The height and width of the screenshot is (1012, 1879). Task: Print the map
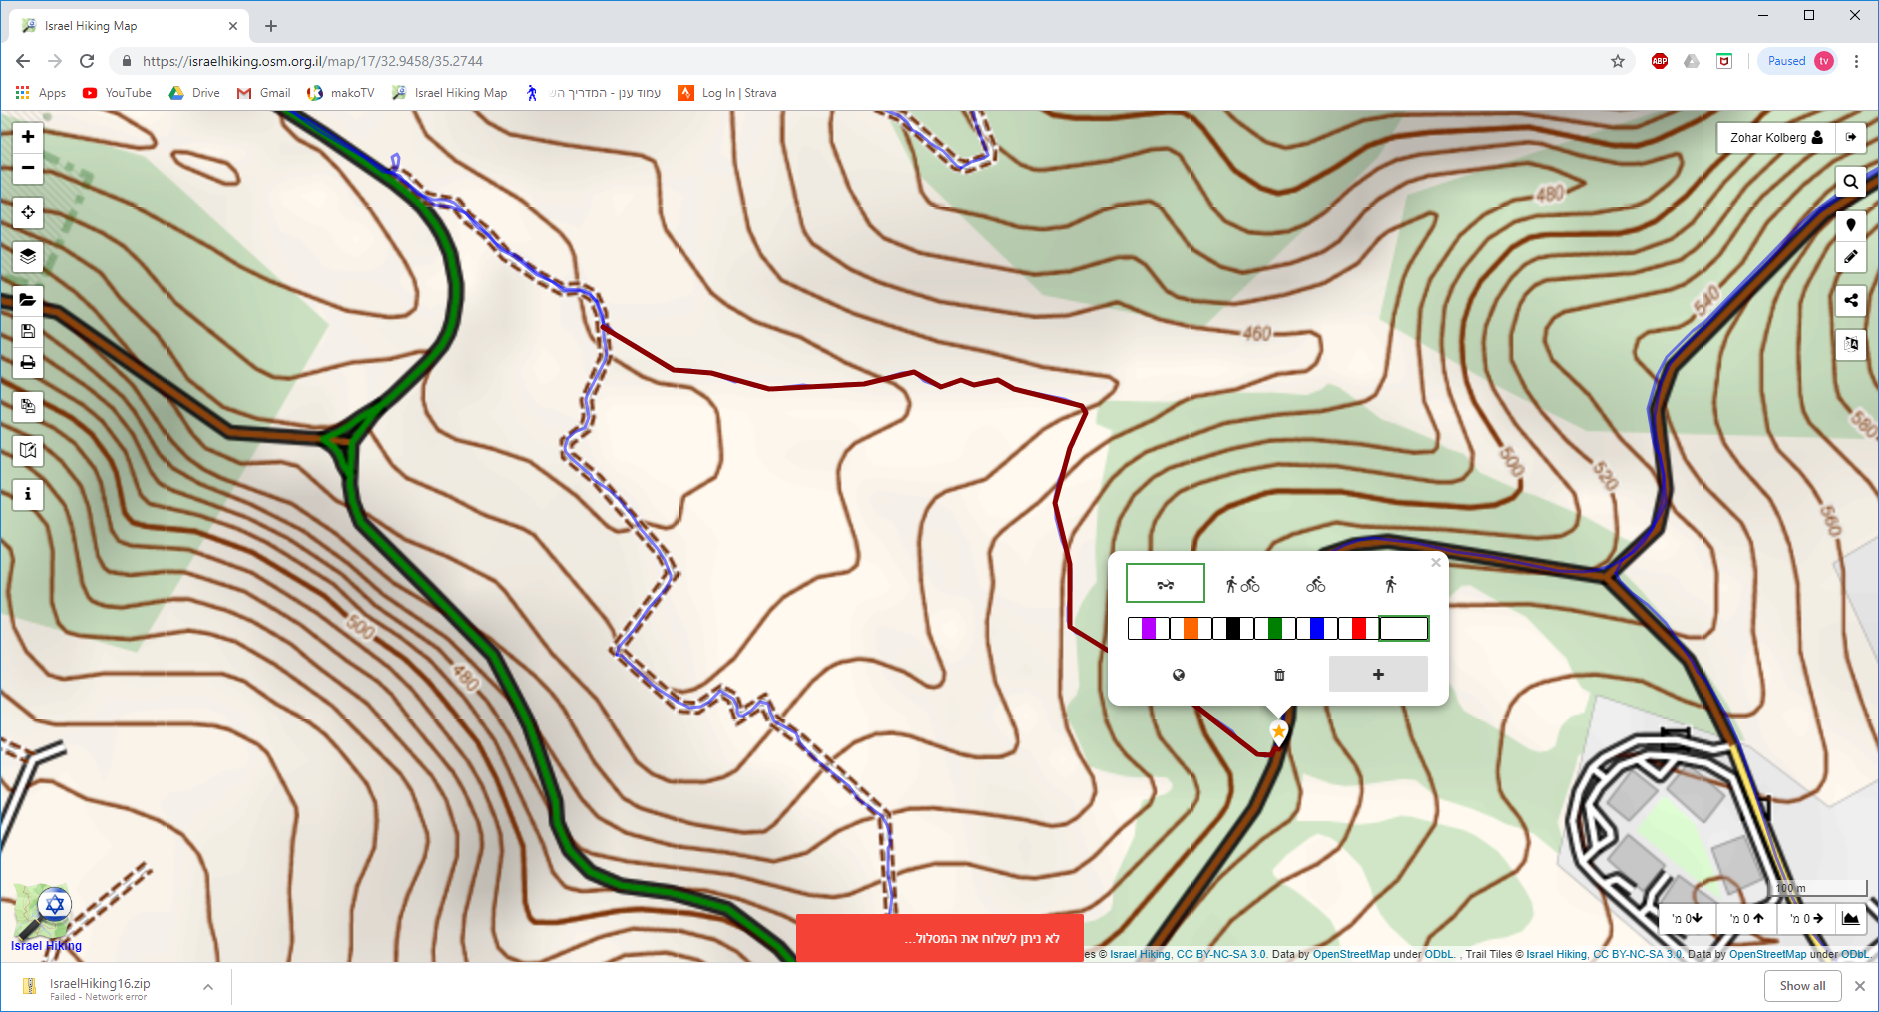tap(28, 362)
